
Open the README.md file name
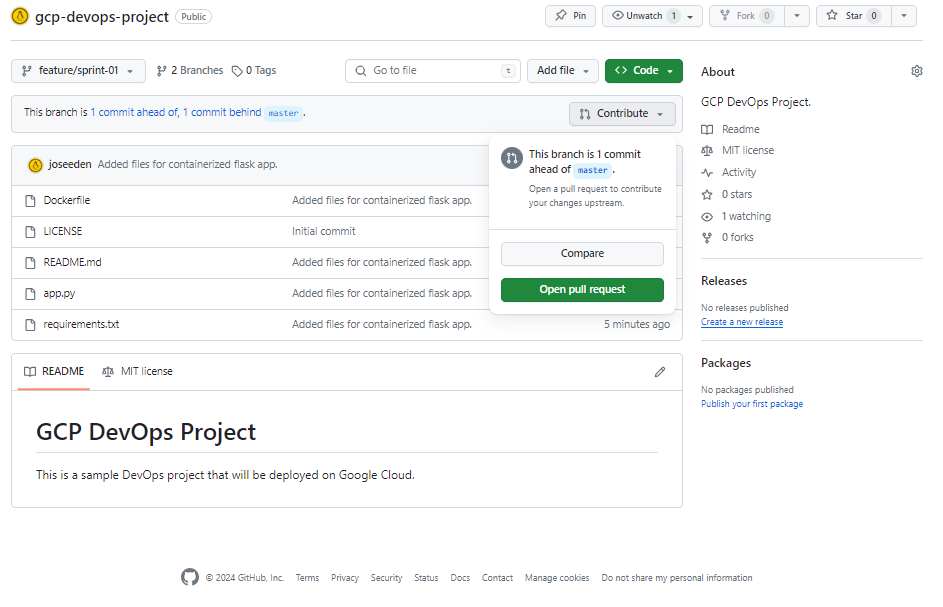point(72,262)
